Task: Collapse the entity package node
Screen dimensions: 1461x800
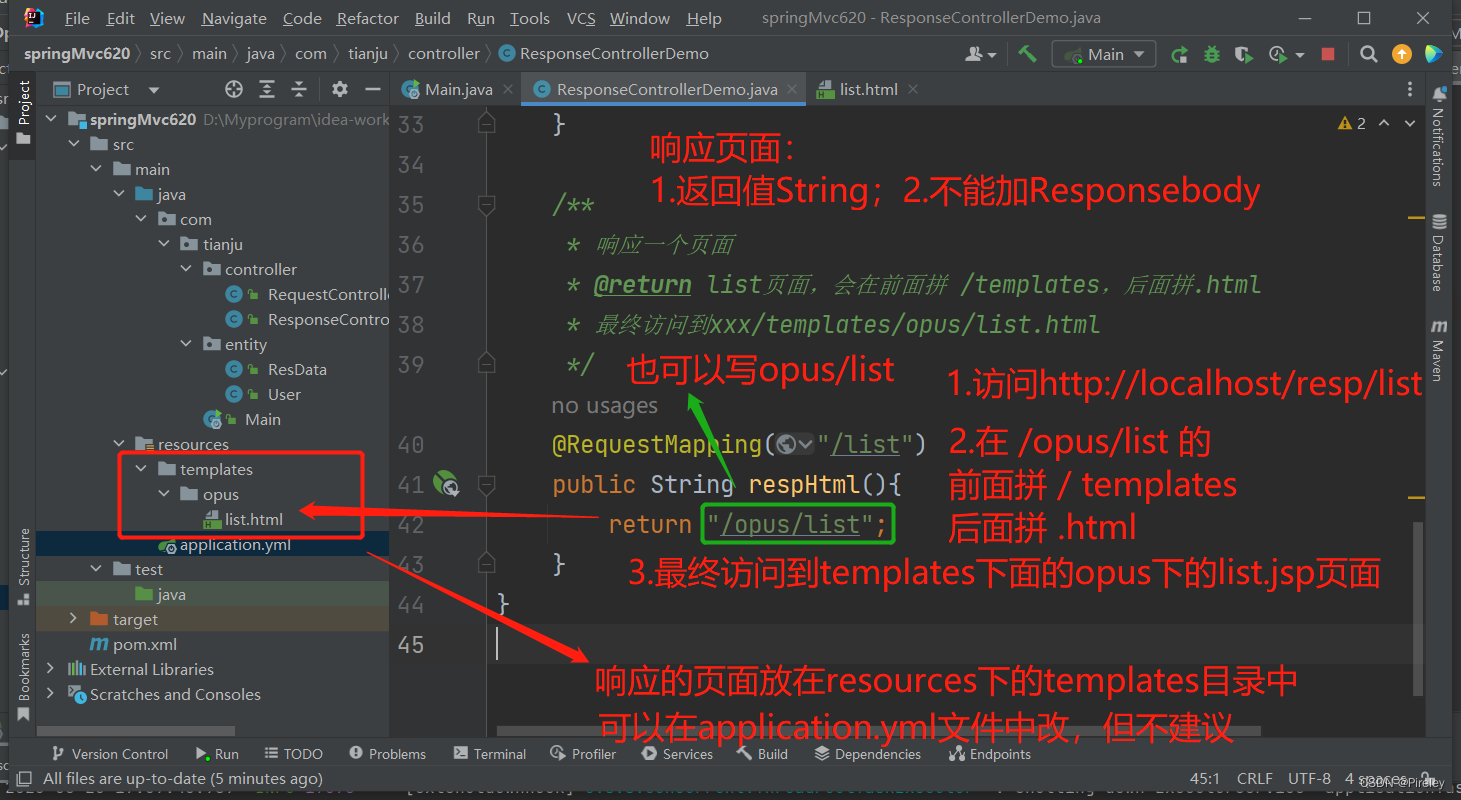Action: [x=187, y=344]
